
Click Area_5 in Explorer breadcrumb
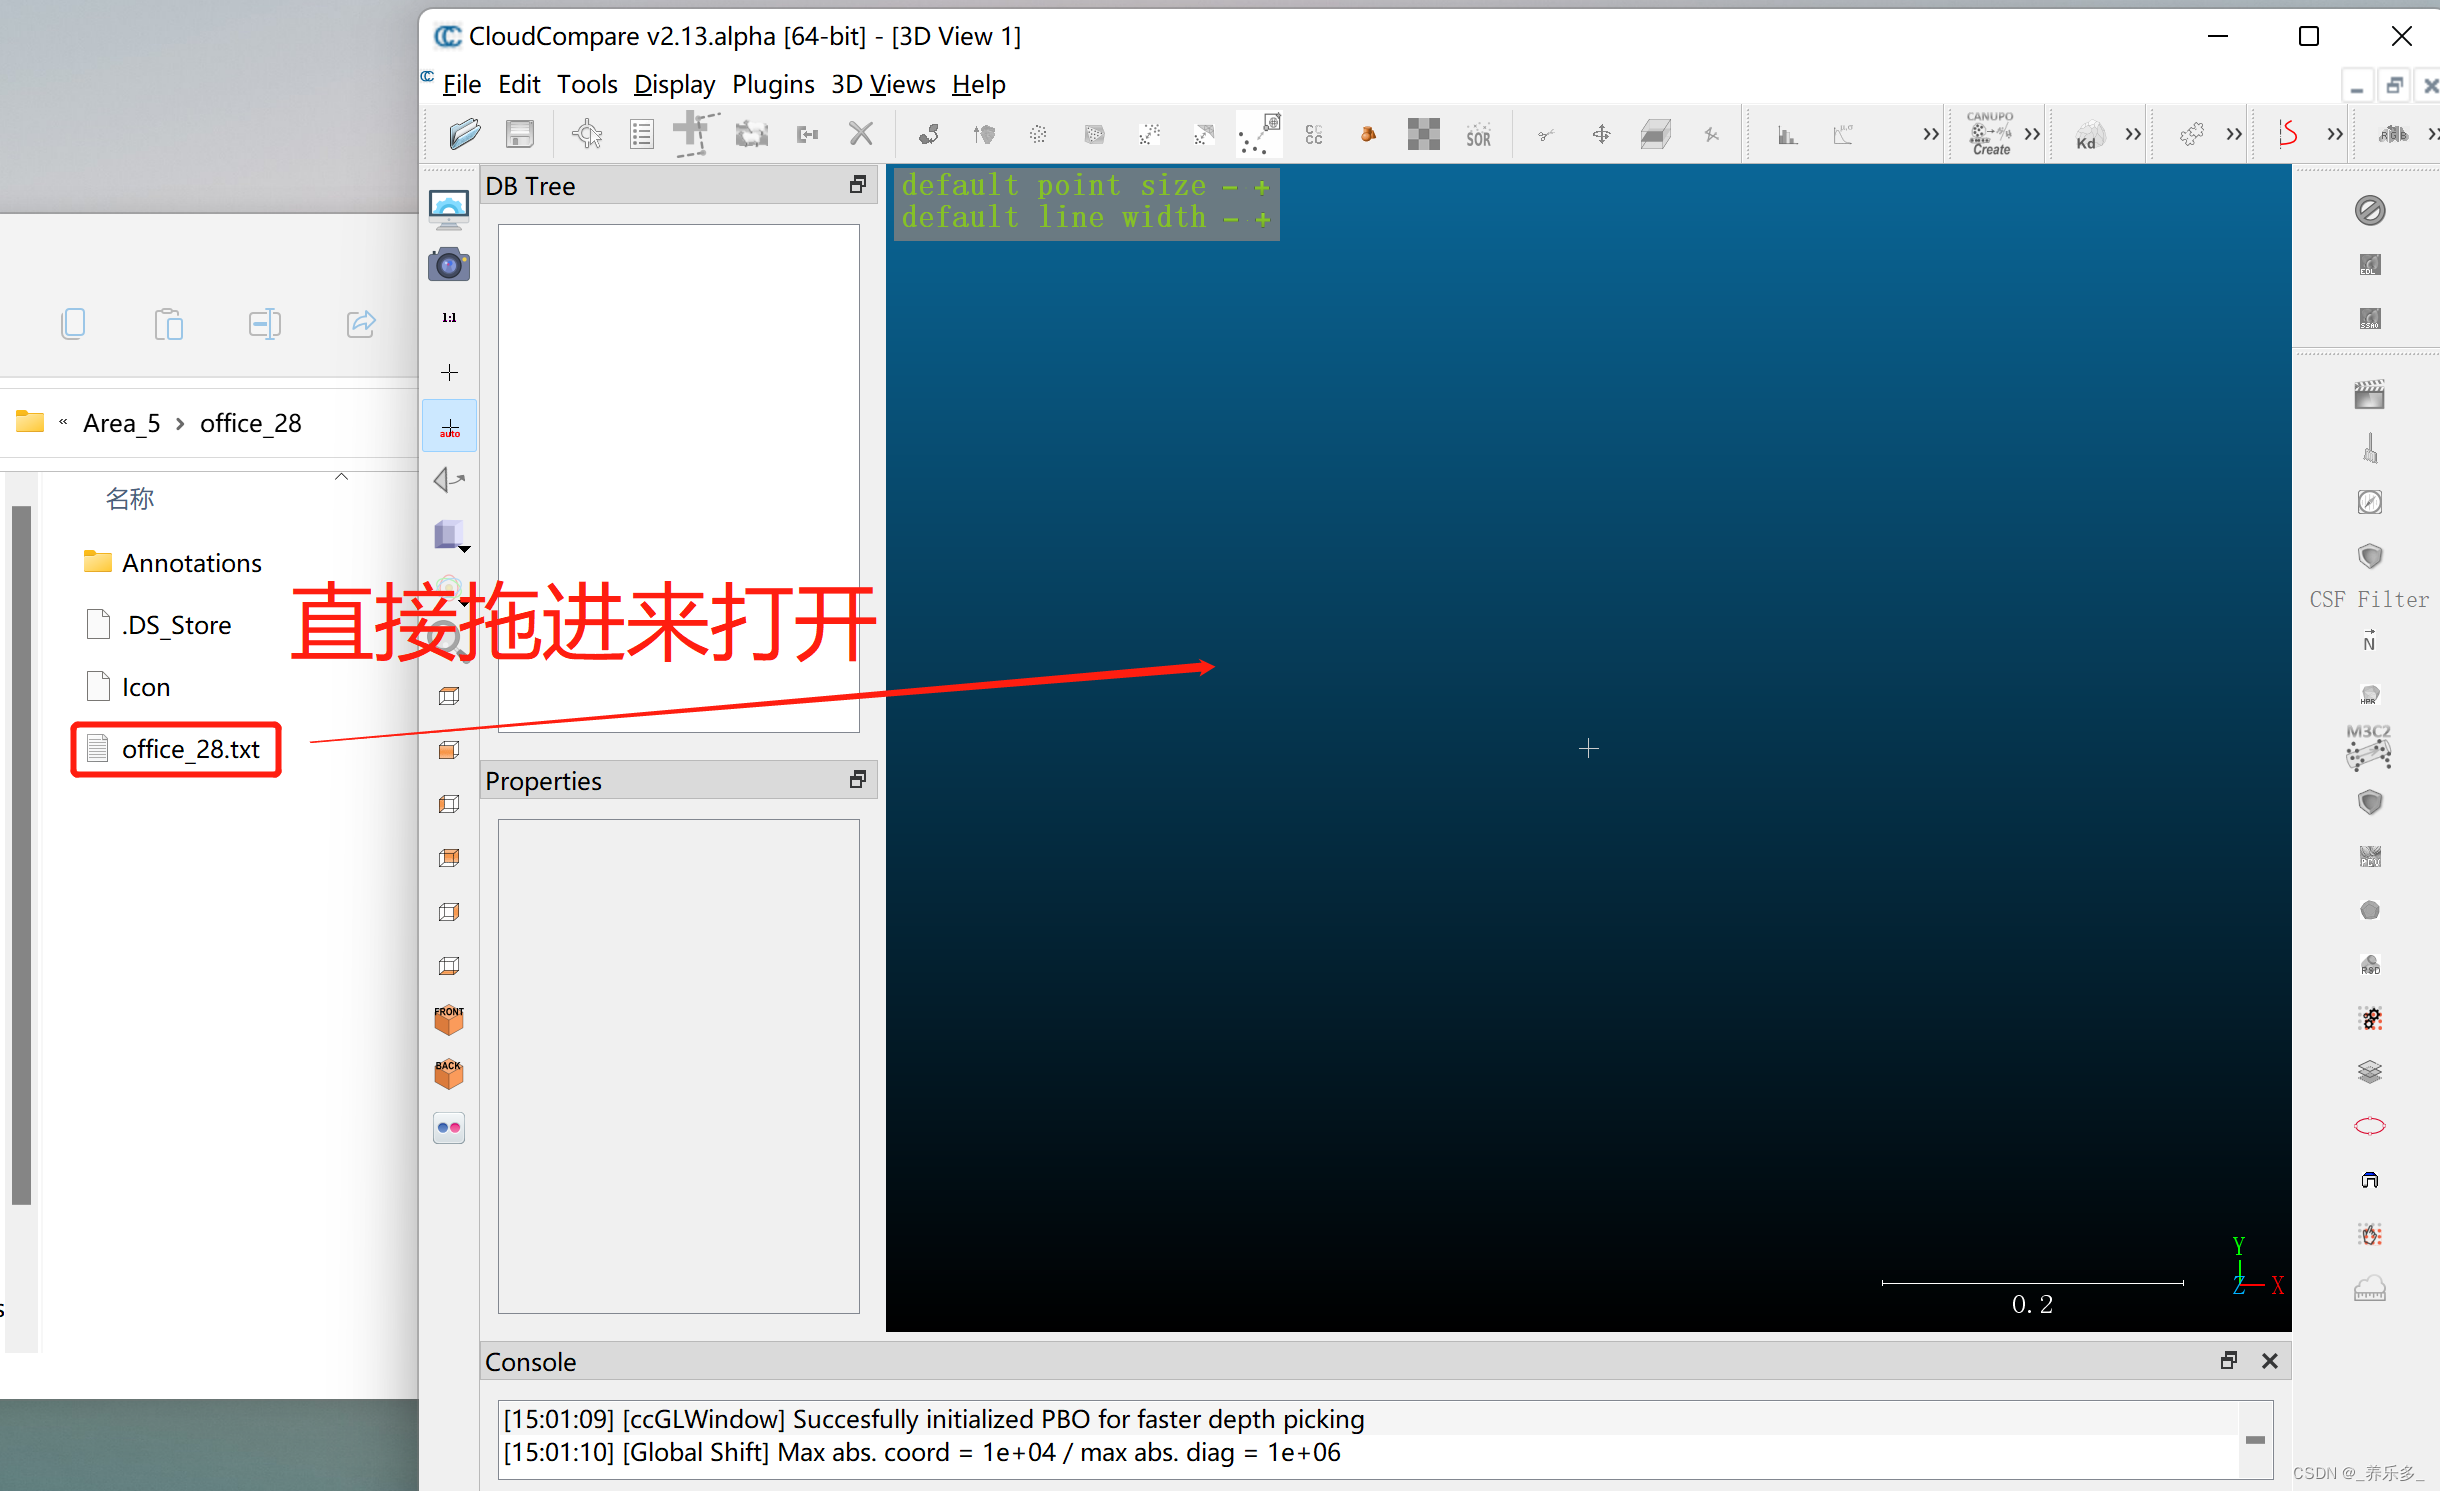point(122,423)
